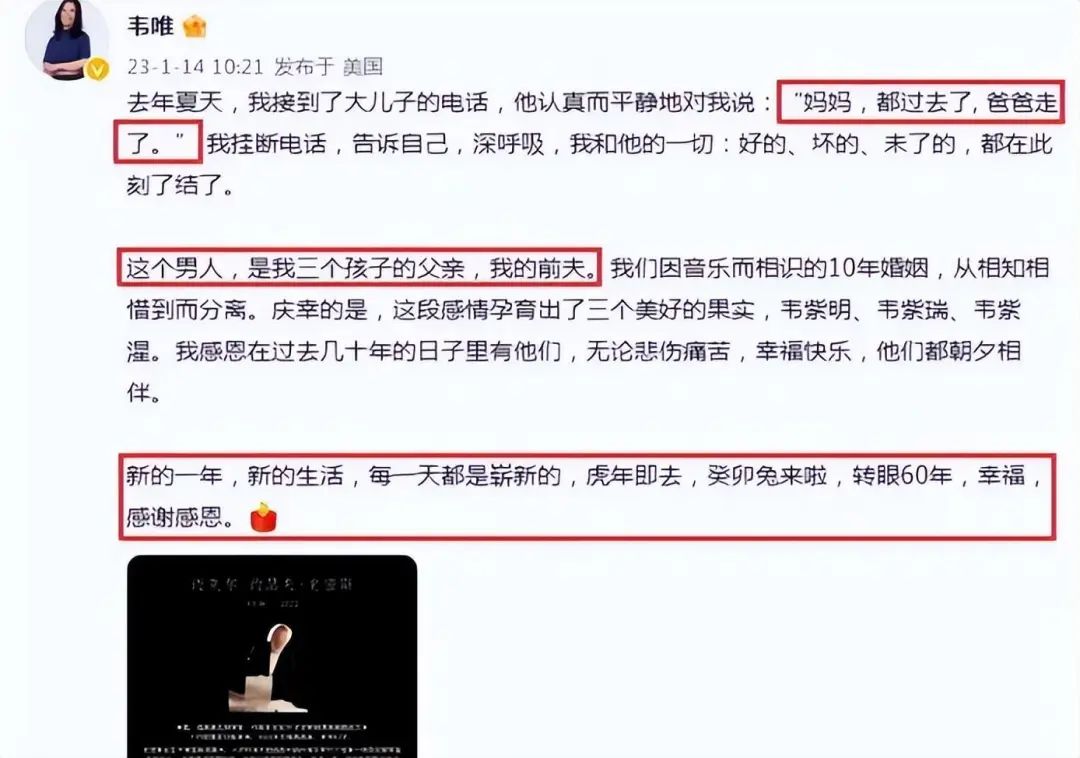This screenshot has width=1080, height=758.
Task: Click the post timestamp 23-1-14 10:21
Action: [x=196, y=67]
